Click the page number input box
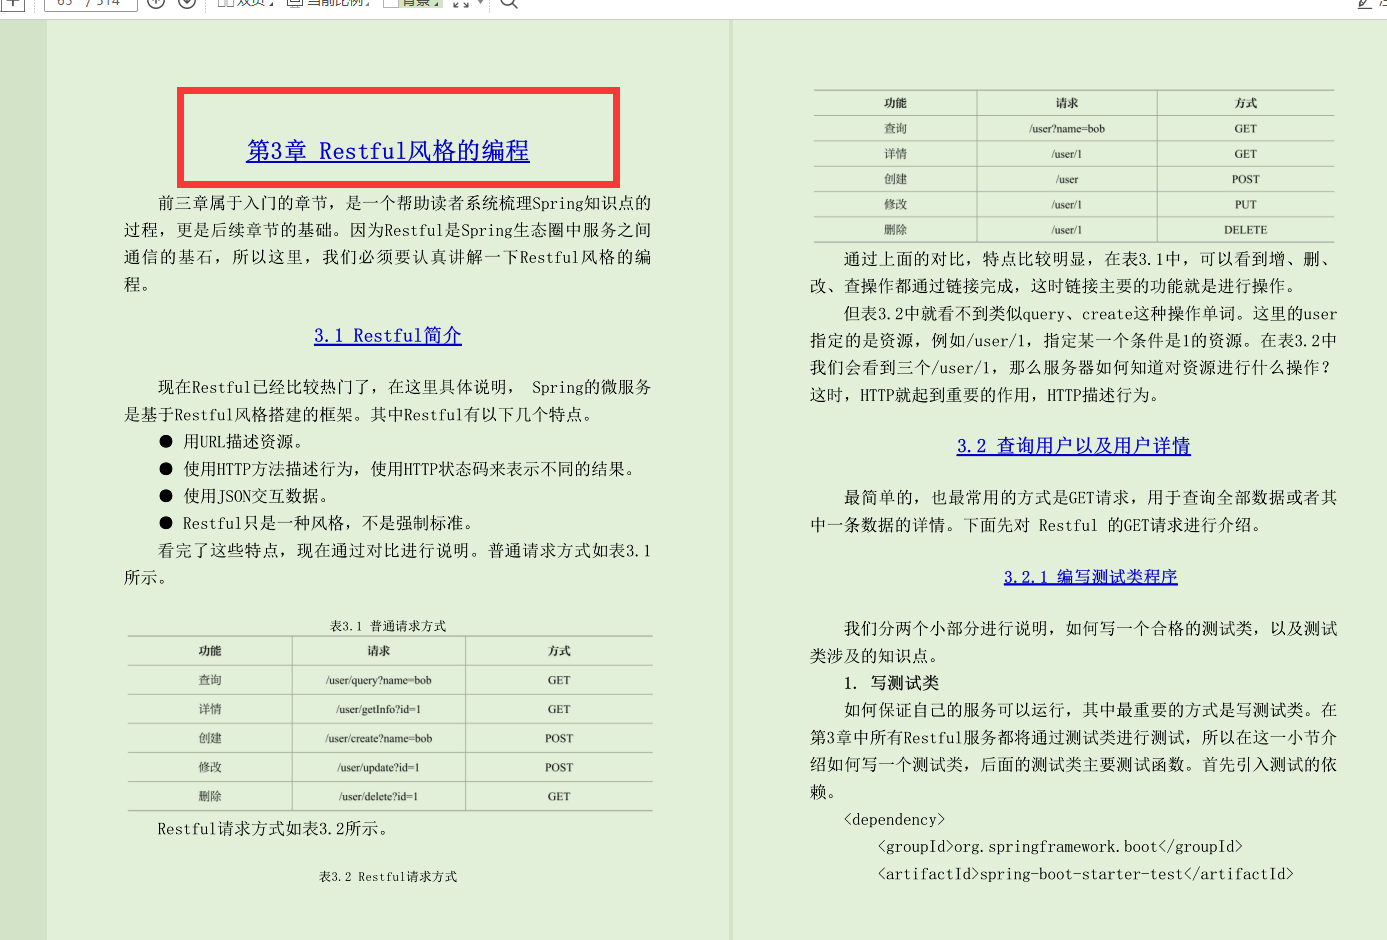Screen dimensions: 1387x940 (x=90, y=4)
